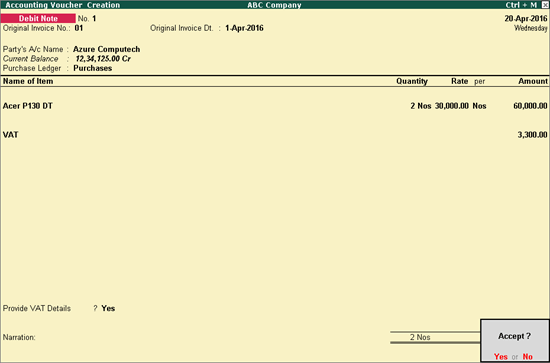Viewport: 550px width, 363px height.
Task: Edit the 2 Nos quantity value
Action: coord(421,106)
